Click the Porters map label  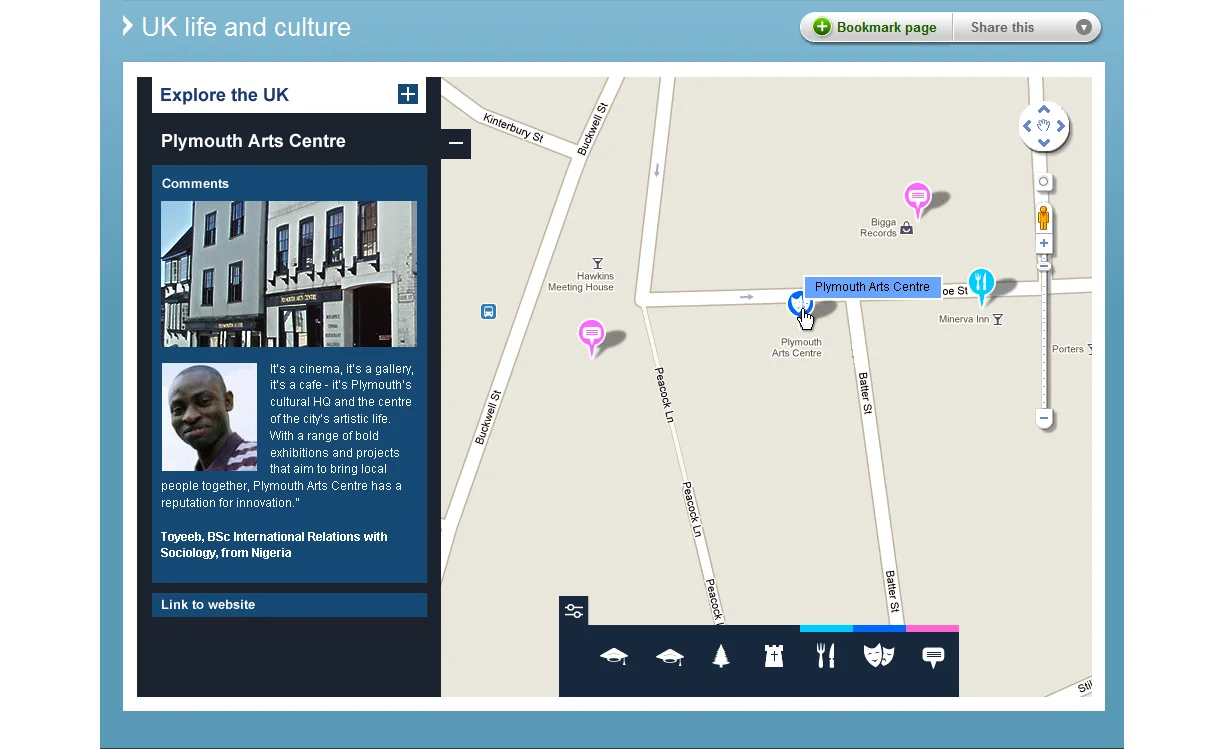1068,349
